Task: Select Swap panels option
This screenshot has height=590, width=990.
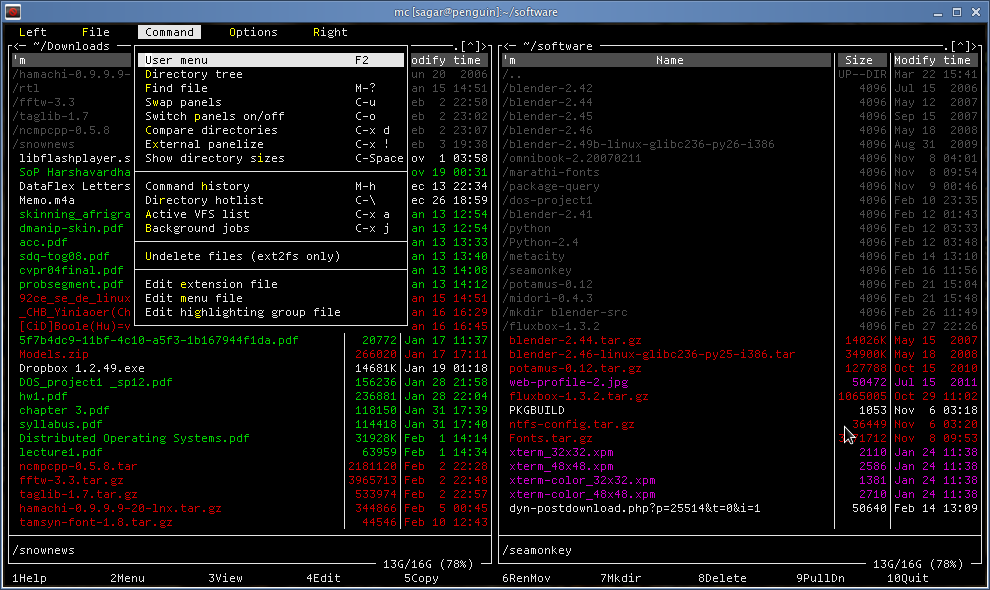Action: 271,102
